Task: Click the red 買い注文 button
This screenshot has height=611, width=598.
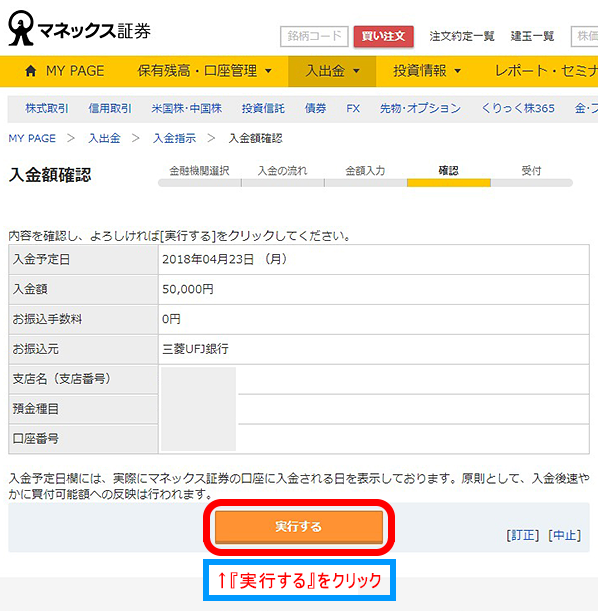Action: coord(384,36)
